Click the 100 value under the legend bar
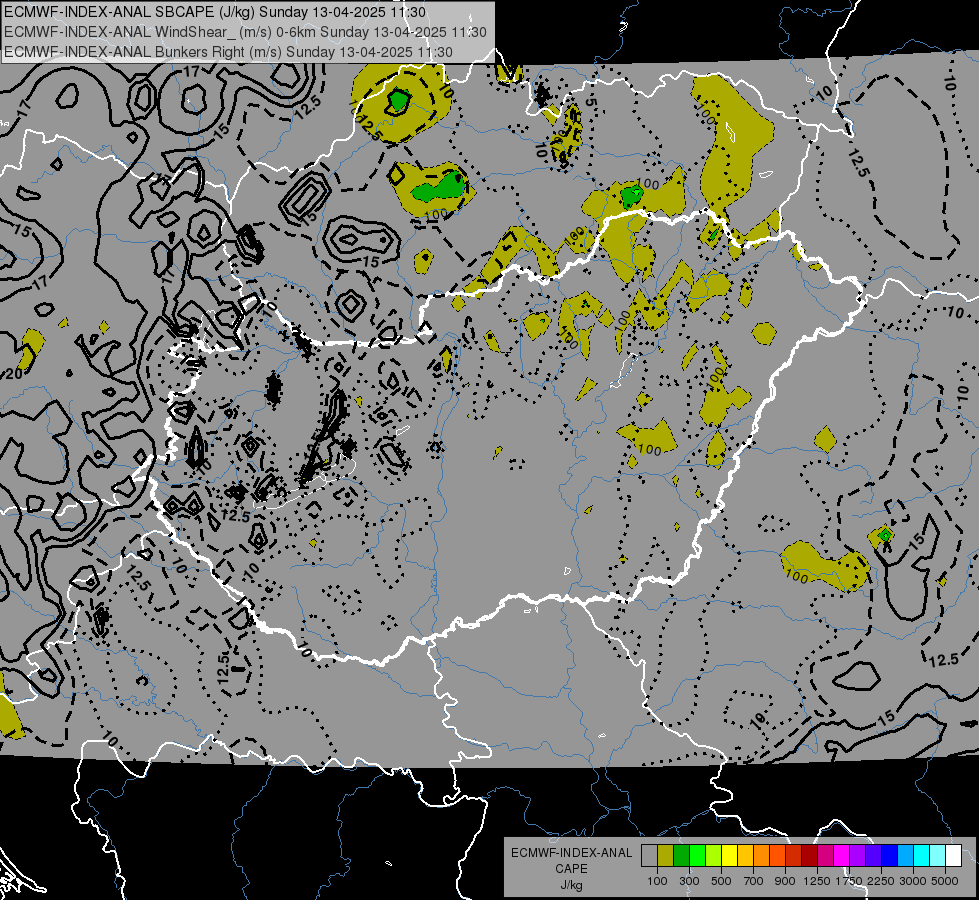This screenshot has height=900, width=979. [x=657, y=881]
